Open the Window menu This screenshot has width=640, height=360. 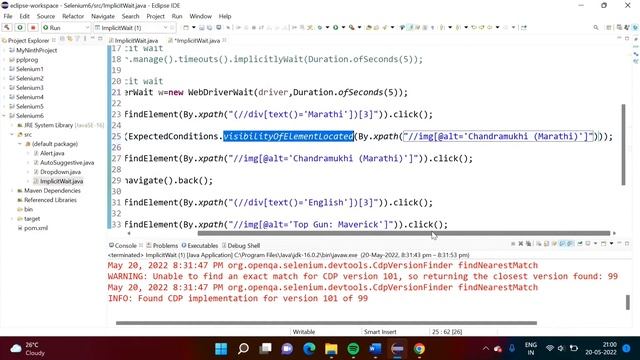(200, 16)
